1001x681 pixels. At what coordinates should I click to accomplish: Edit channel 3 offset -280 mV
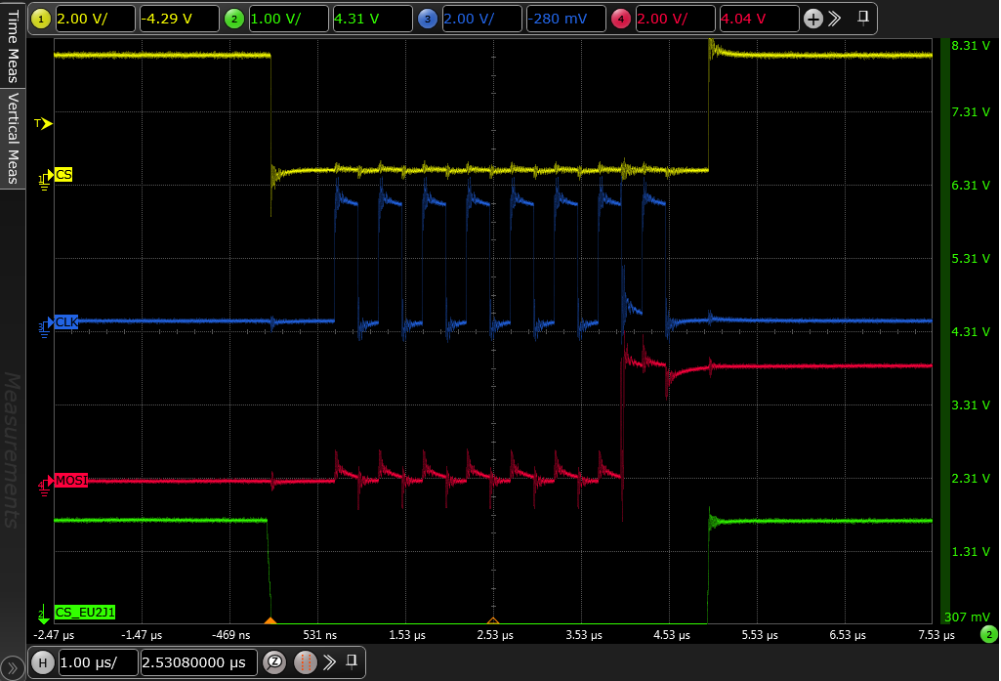[566, 19]
